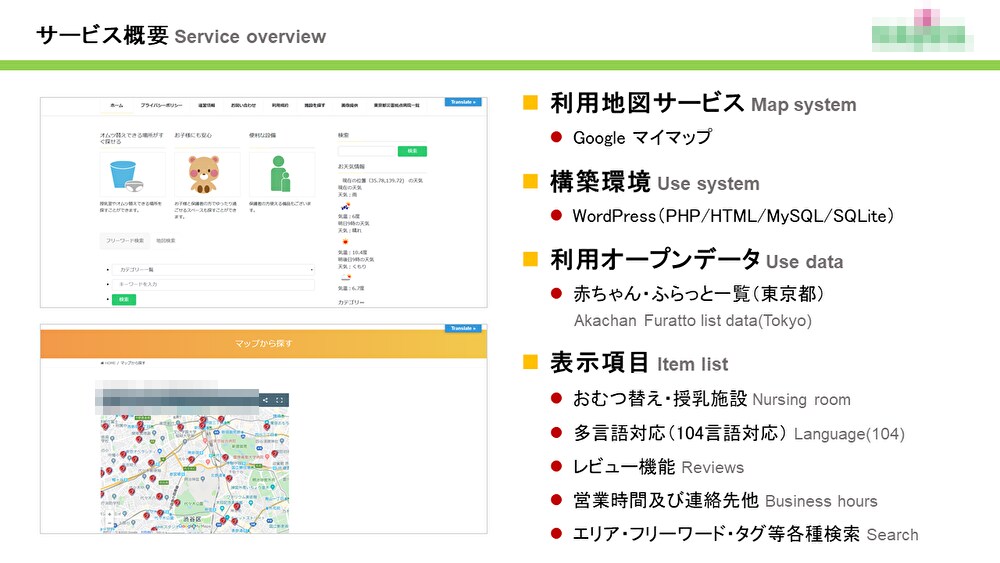This screenshot has width=1000, height=563.
Task: Click the '赤ちゃん・ふらっと一覧(東京都)' text
Action: click(x=698, y=293)
